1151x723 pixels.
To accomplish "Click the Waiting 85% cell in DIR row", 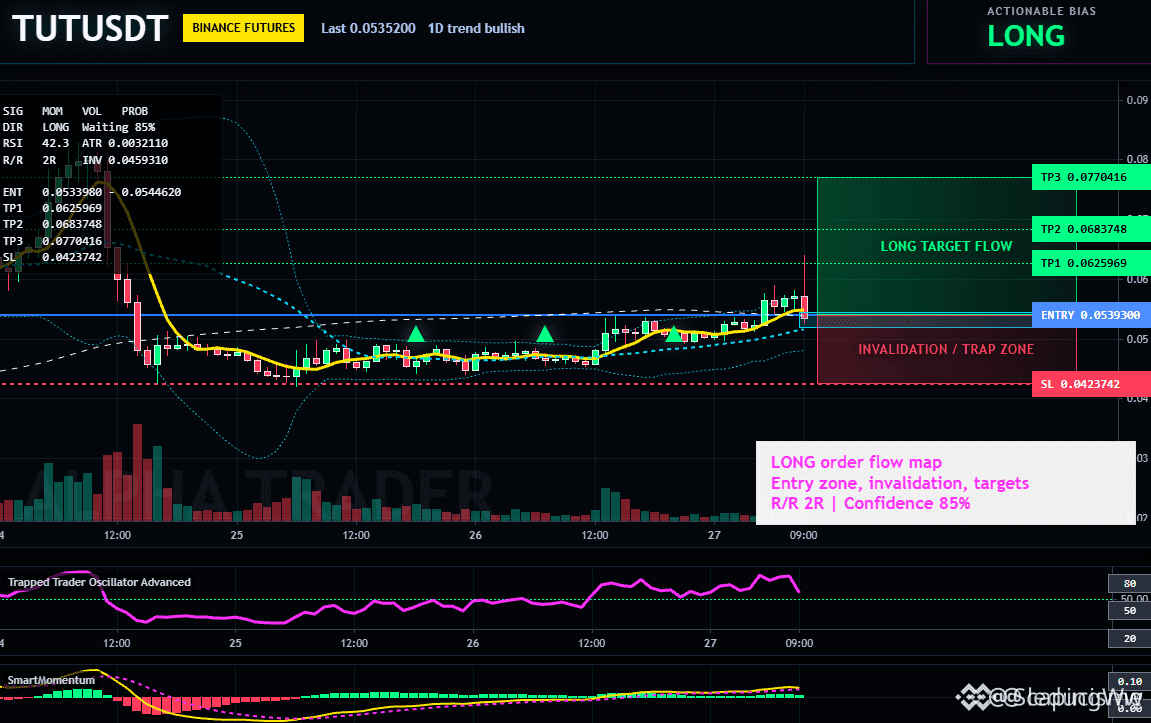I will coord(118,127).
